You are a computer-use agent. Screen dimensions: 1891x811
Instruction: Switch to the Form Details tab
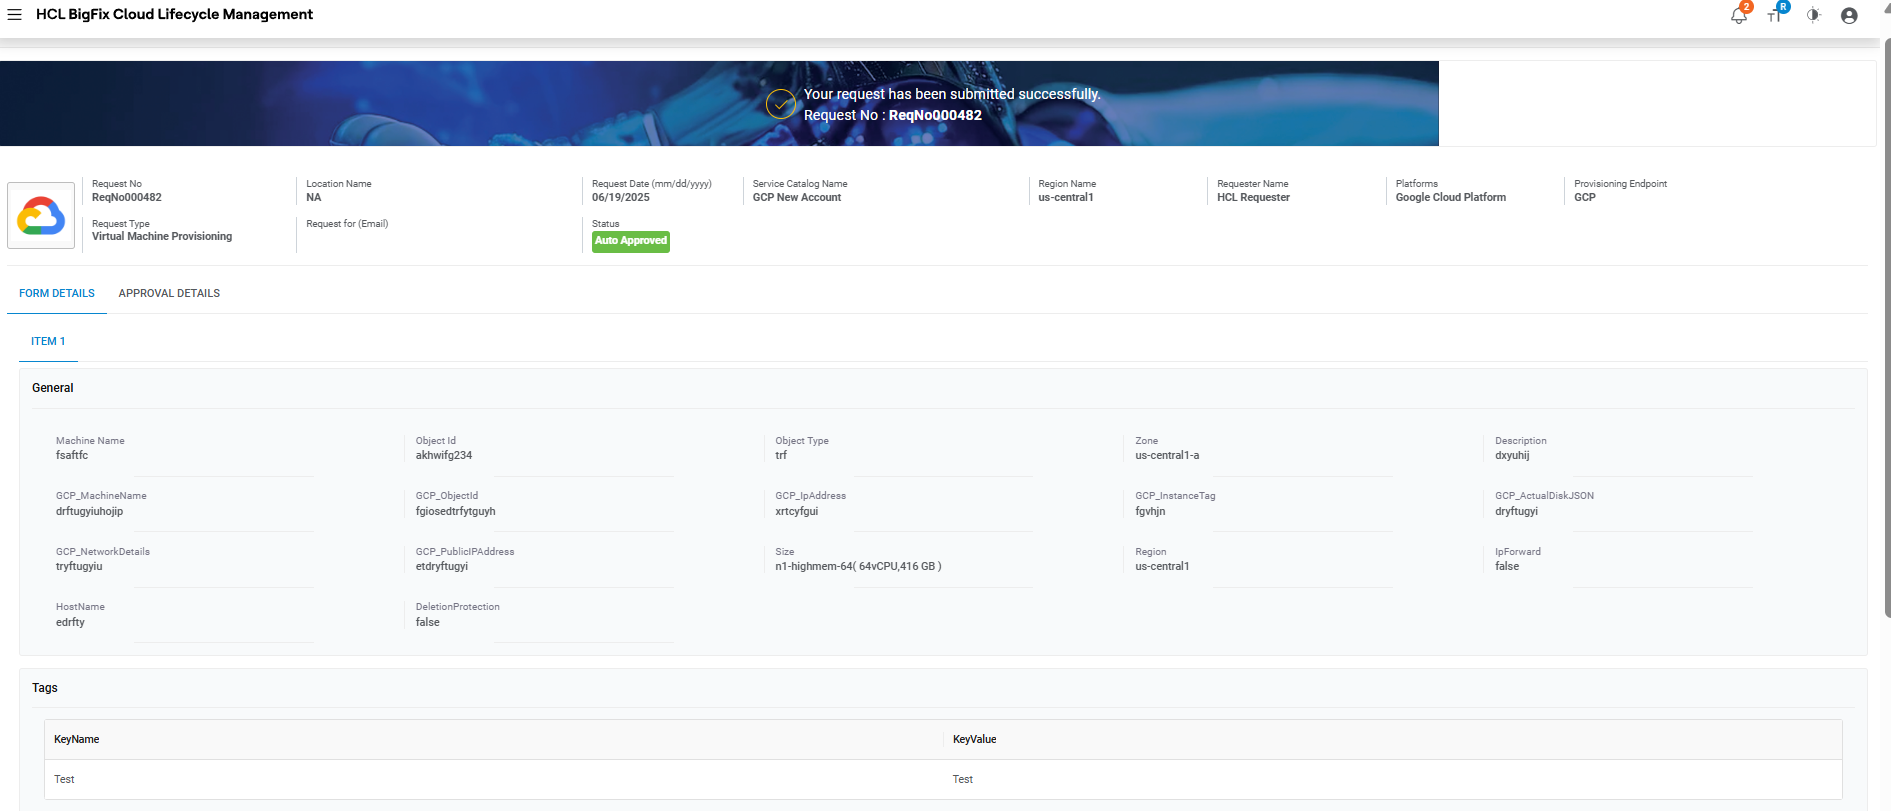pos(57,293)
